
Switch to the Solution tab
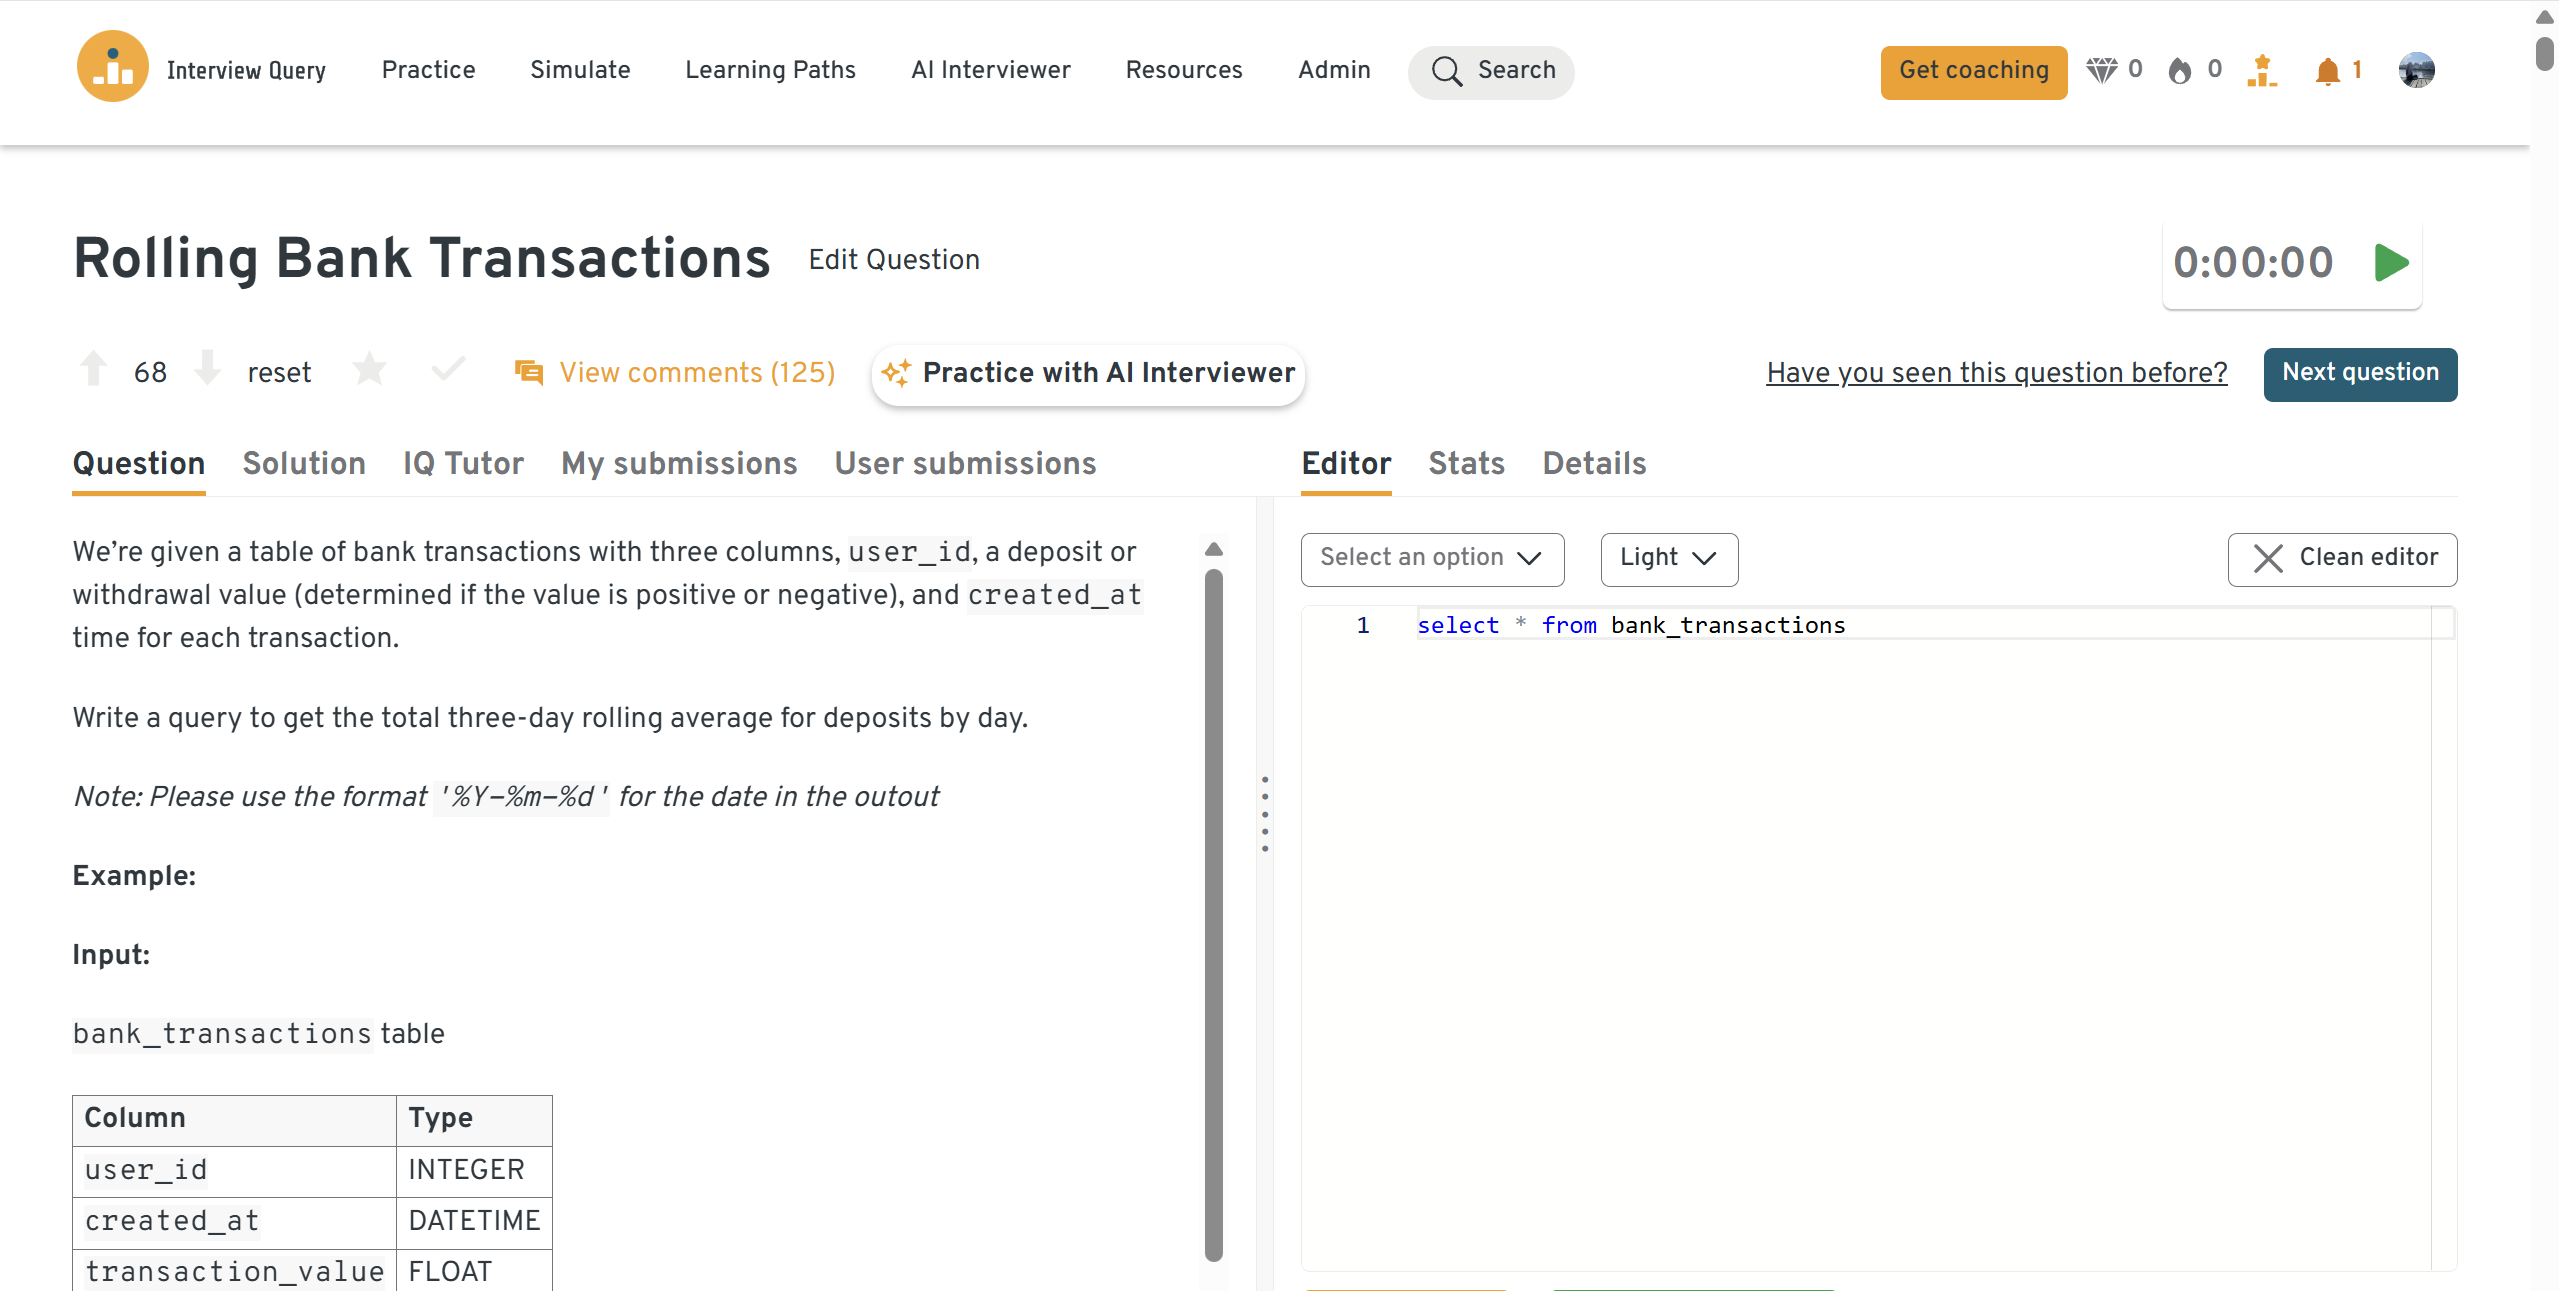click(x=304, y=463)
